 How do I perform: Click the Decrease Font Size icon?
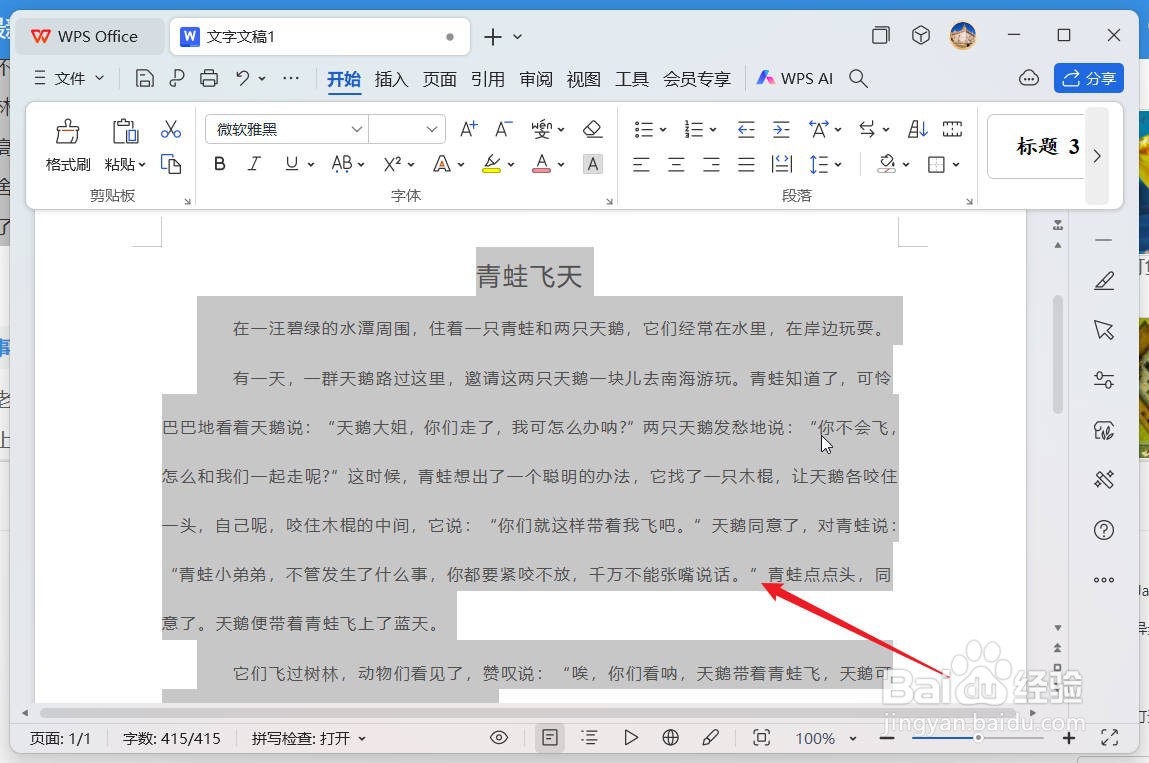[x=503, y=128]
